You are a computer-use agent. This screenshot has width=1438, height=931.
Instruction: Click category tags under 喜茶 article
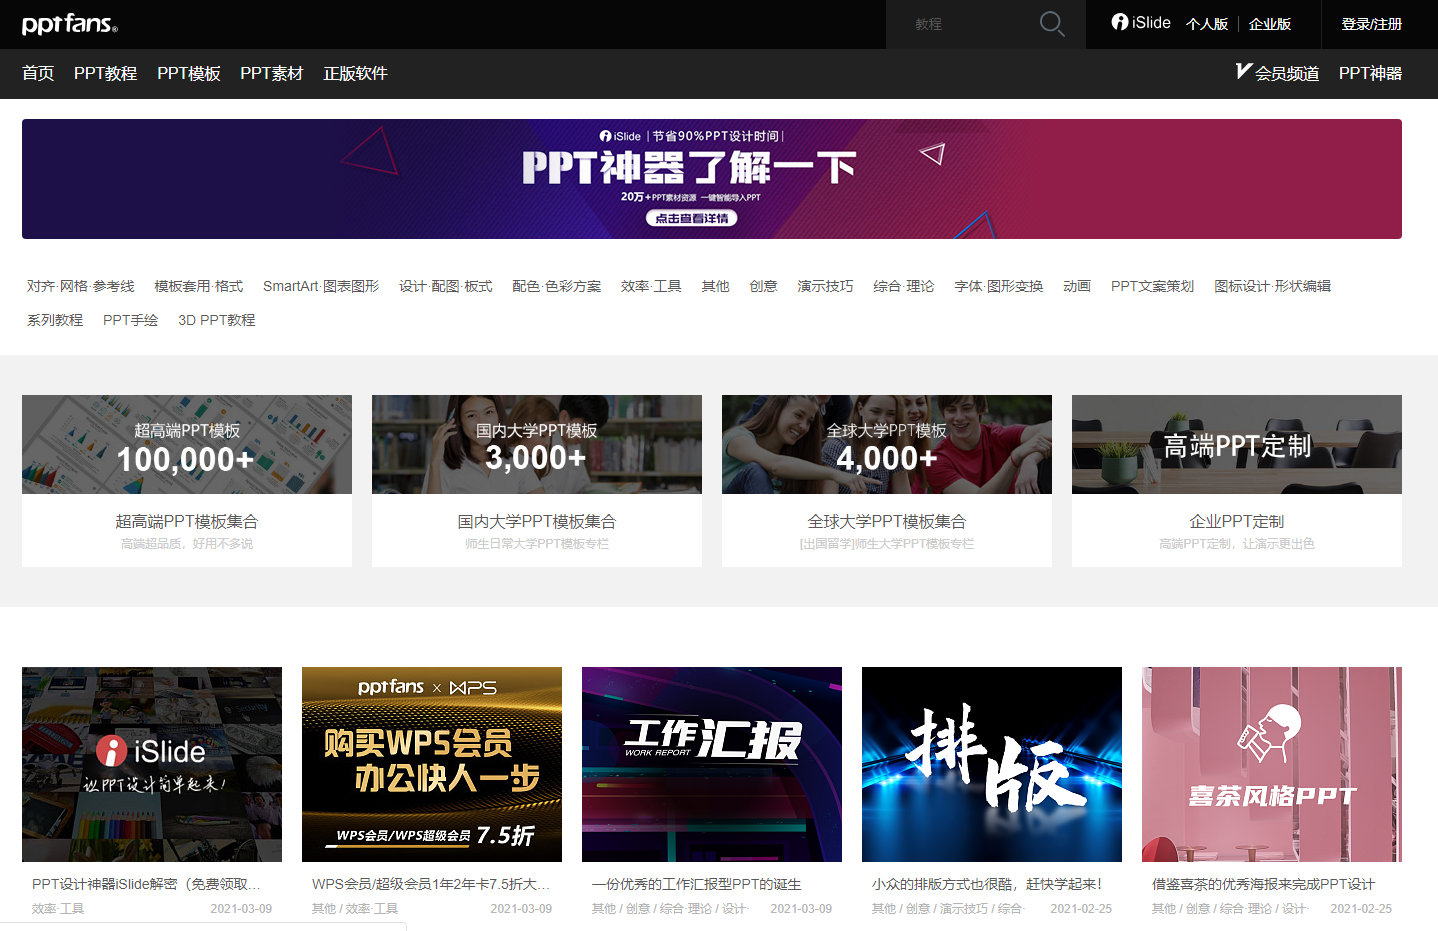(x=1230, y=909)
